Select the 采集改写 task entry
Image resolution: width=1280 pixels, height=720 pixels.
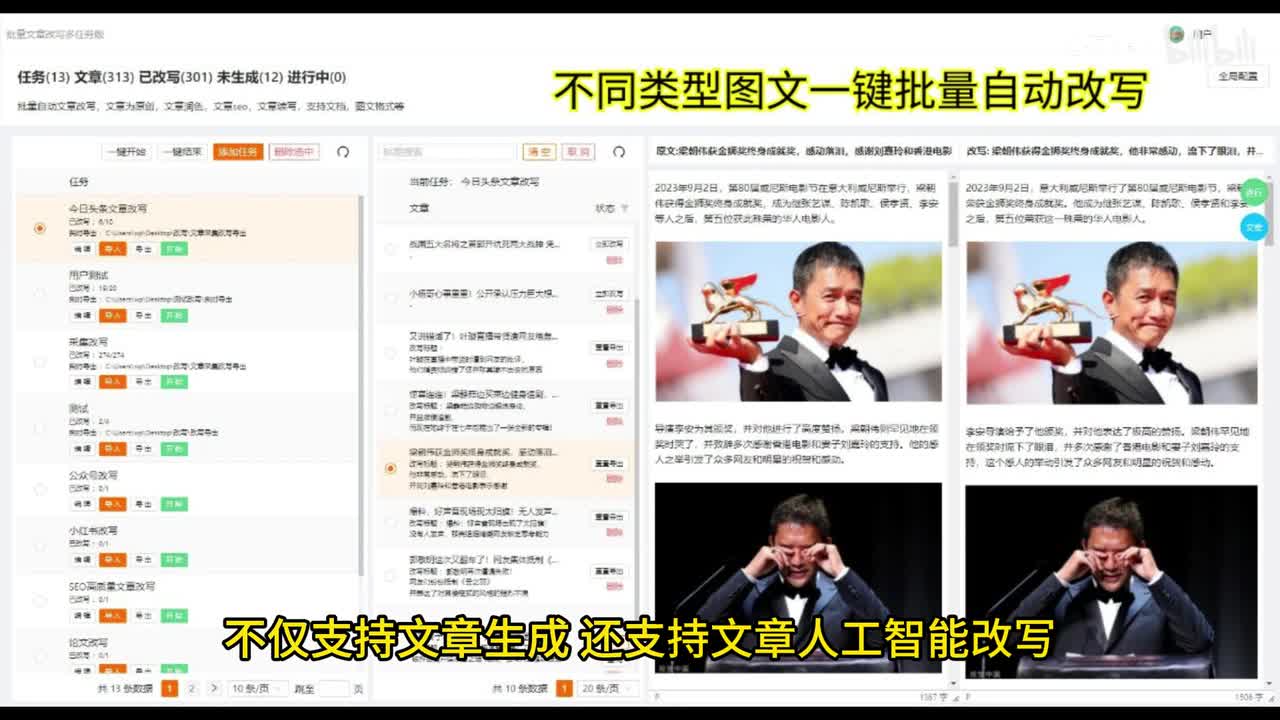88,342
